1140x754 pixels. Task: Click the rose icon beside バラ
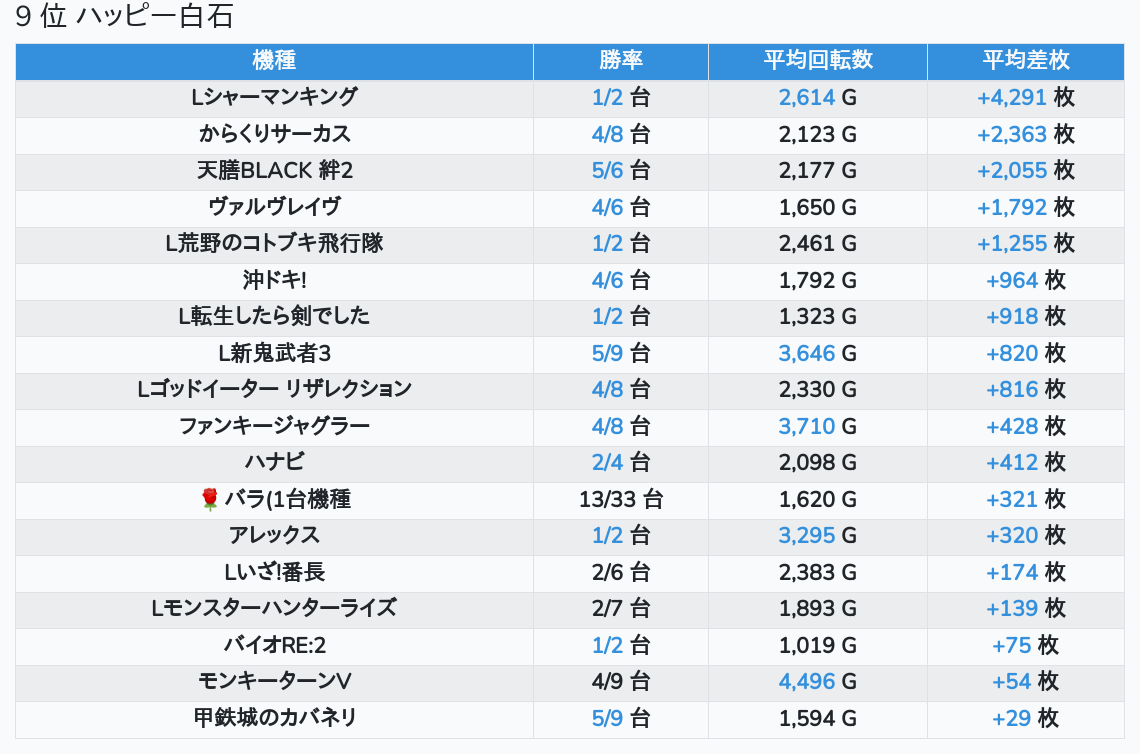point(209,499)
